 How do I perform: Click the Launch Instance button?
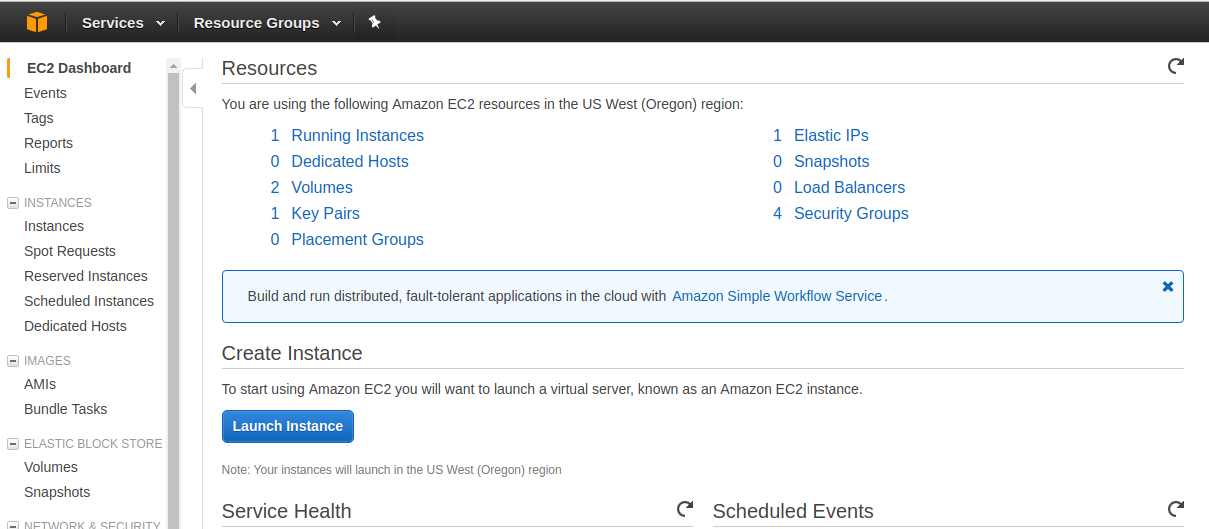click(288, 426)
